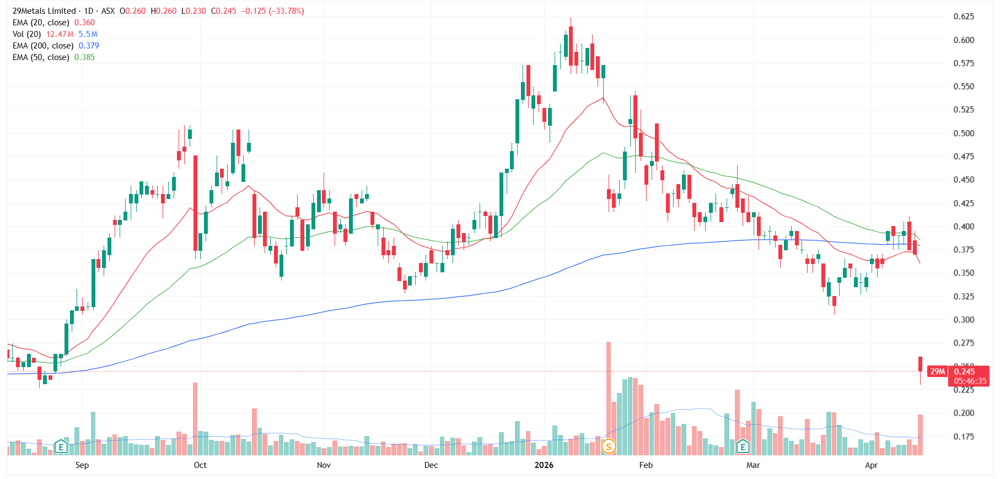Click the countdown timer 05:46:35
This screenshot has width=1000, height=479.
point(971,381)
